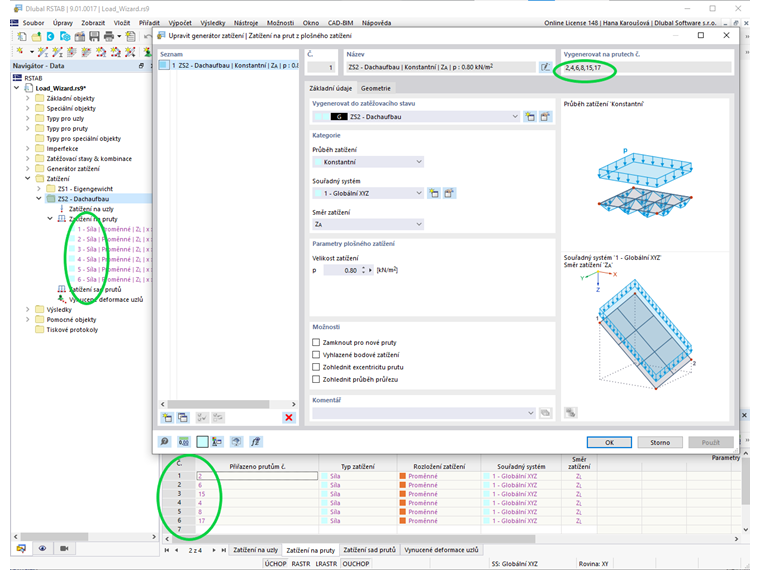Image resolution: width=760 pixels, height=570 pixels.
Task: Increase the p value with the spinner
Action: [x=363, y=268]
